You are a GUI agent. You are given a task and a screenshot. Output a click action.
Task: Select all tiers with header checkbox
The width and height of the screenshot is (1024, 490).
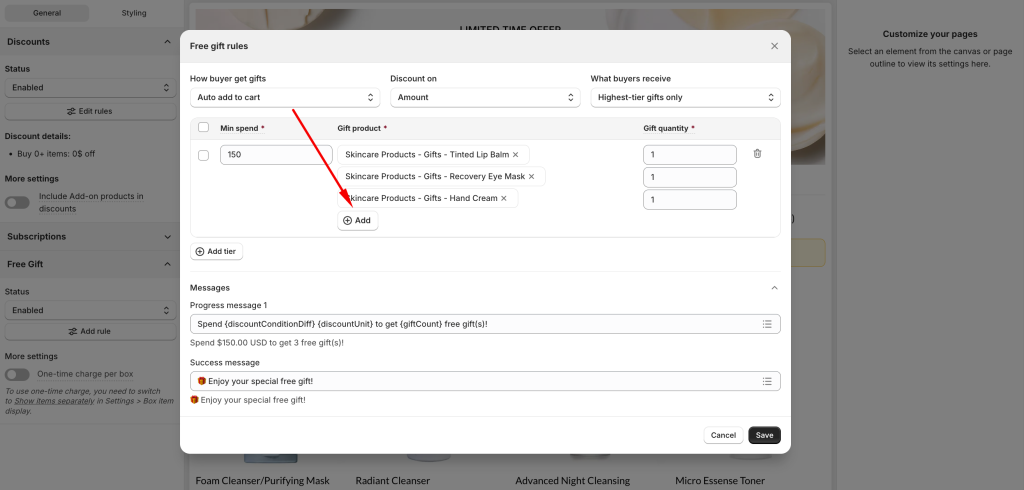point(204,128)
